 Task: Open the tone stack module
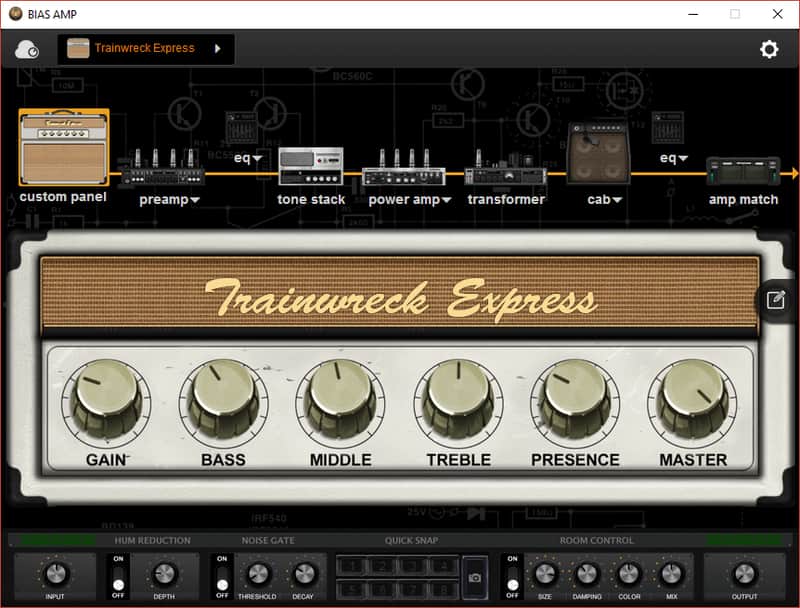pos(311,166)
